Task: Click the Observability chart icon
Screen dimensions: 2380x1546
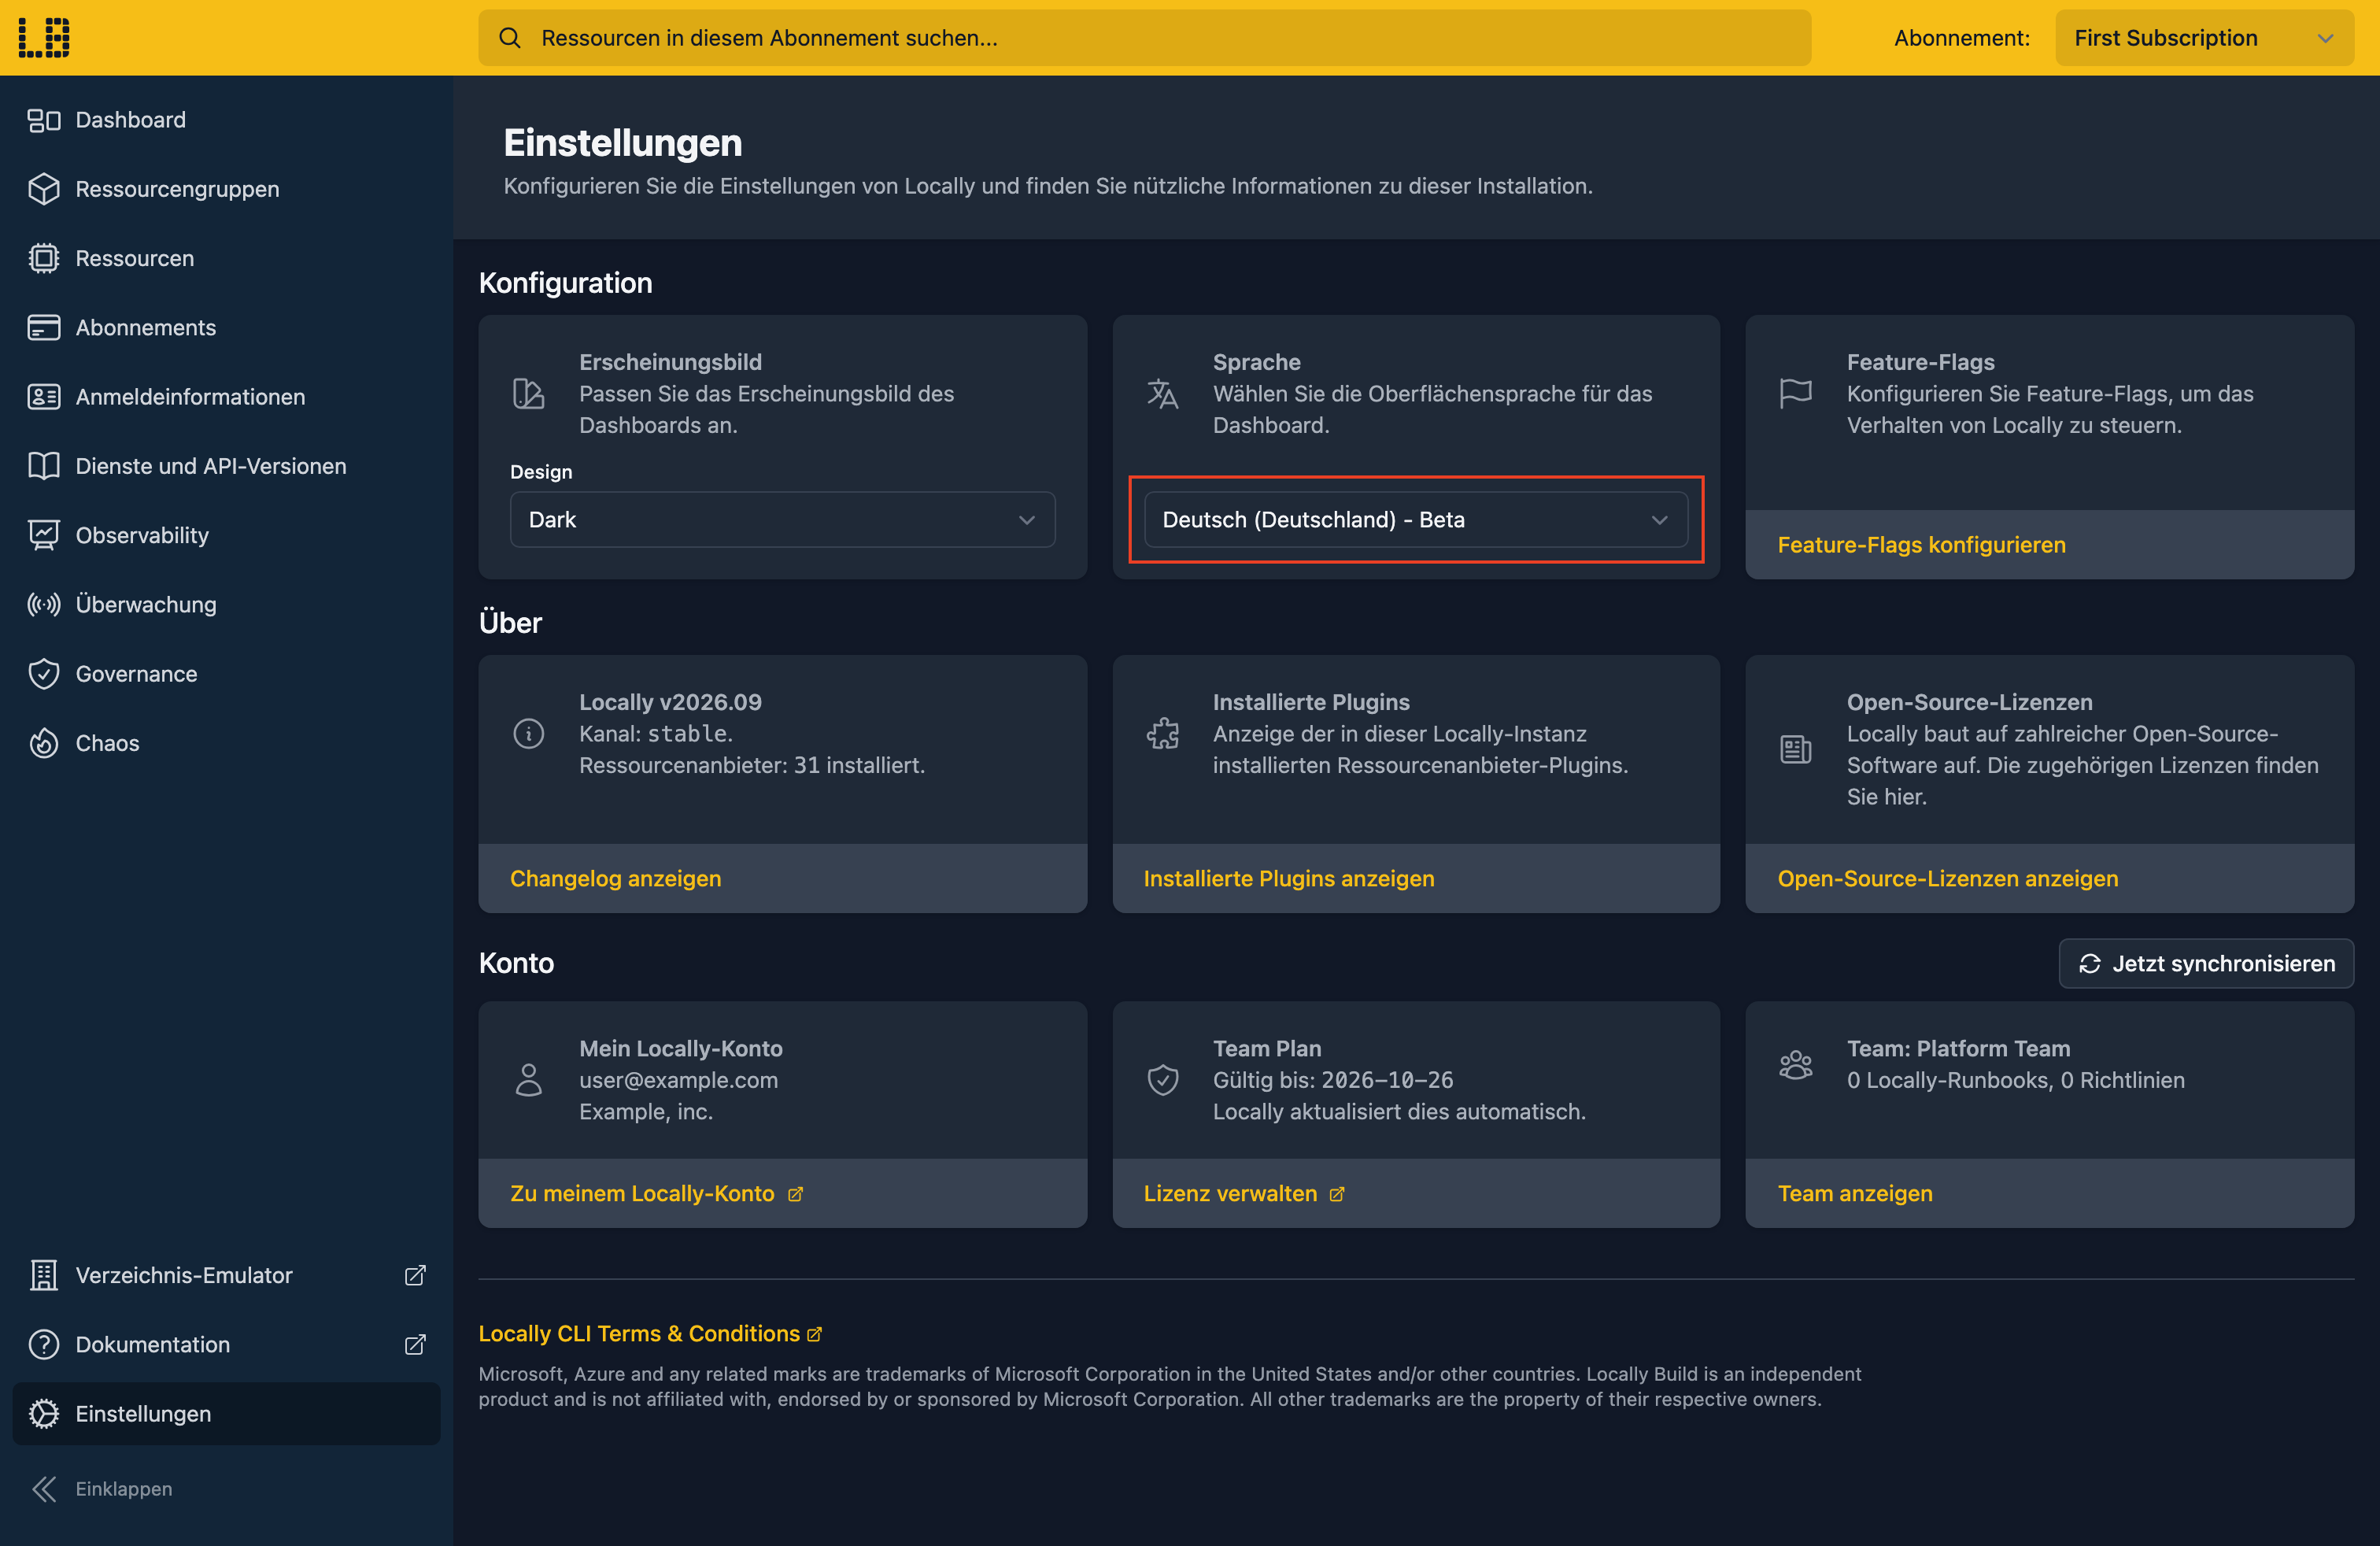Action: [x=44, y=535]
